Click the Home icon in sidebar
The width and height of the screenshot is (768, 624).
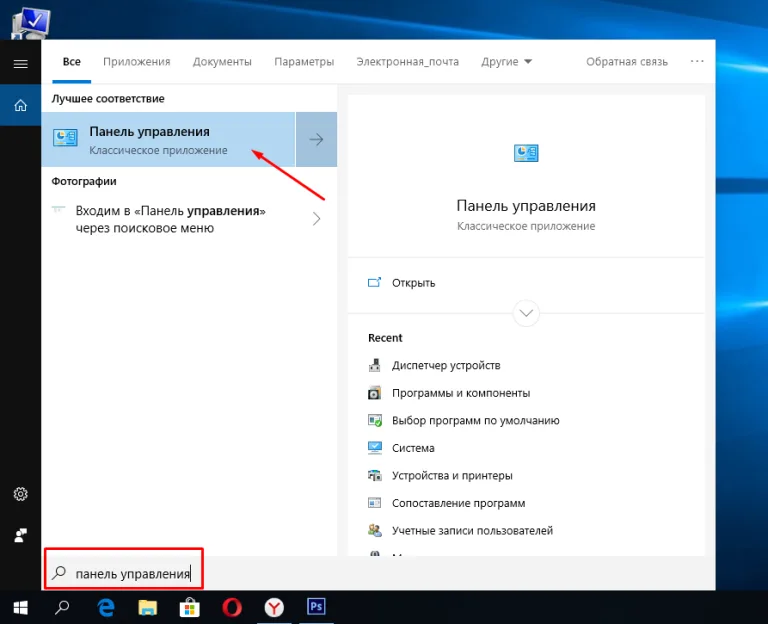coord(21,105)
